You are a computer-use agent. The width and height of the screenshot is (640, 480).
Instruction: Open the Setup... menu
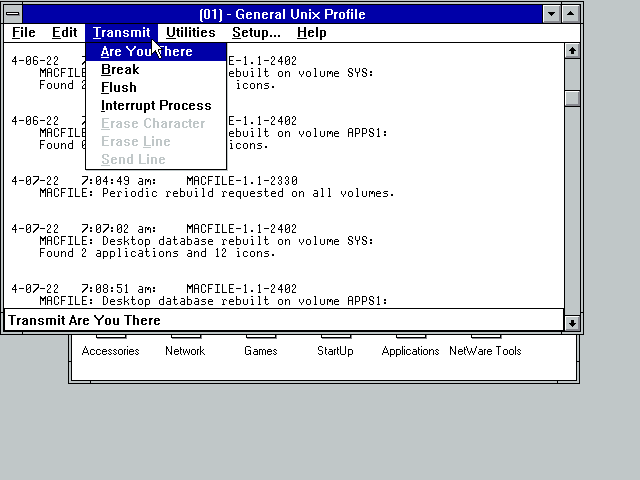(x=256, y=33)
